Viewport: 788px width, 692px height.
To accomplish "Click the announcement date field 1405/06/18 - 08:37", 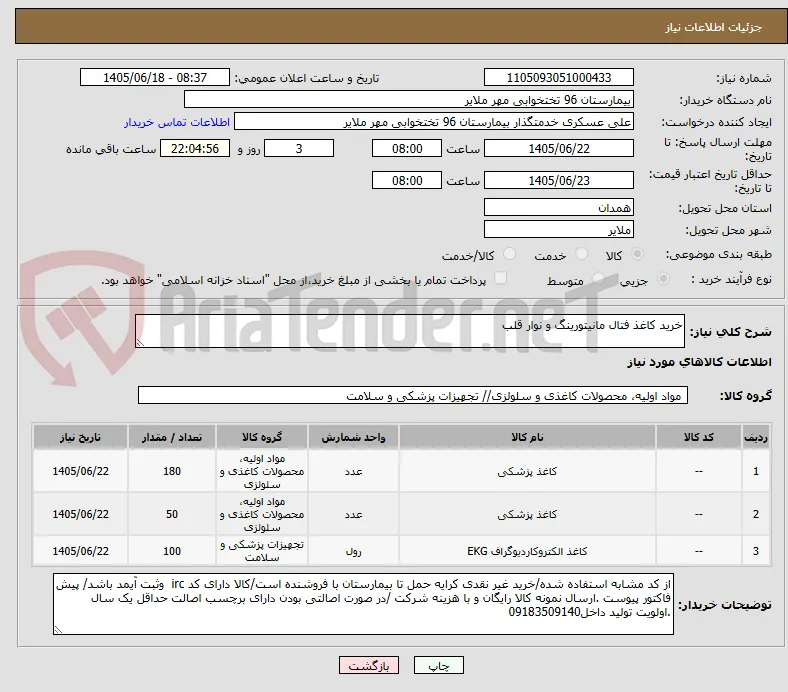I will (x=155, y=77).
